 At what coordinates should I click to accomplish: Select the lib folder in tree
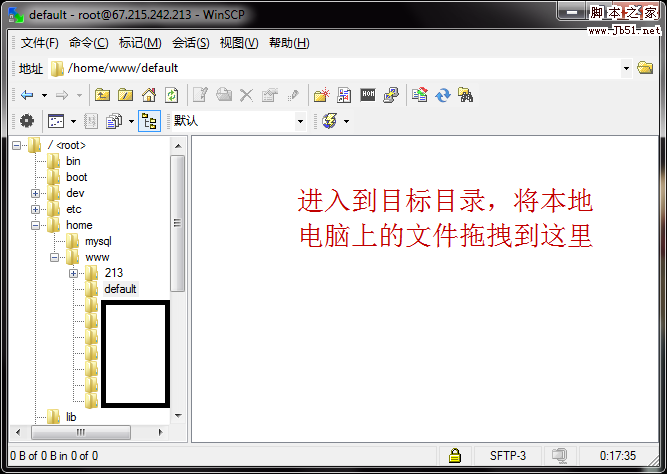(x=71, y=417)
